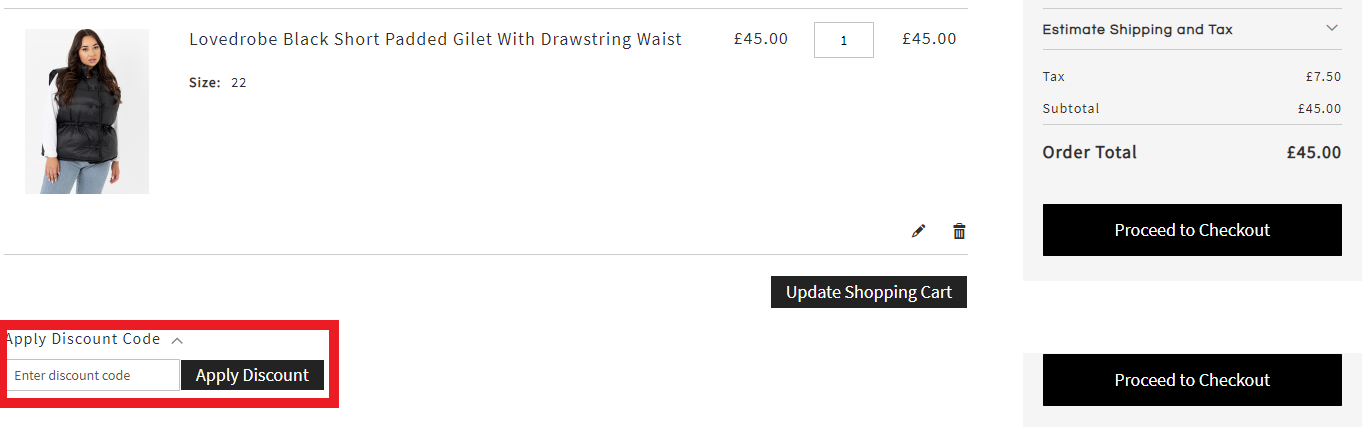Click the Apply Discount button
Viewport: 1366px width, 427px height.
point(252,375)
